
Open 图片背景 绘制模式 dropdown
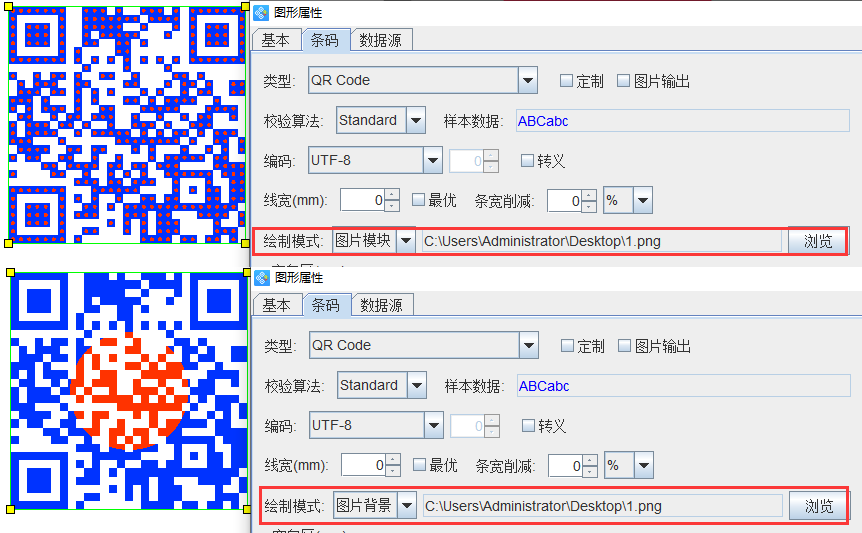407,506
